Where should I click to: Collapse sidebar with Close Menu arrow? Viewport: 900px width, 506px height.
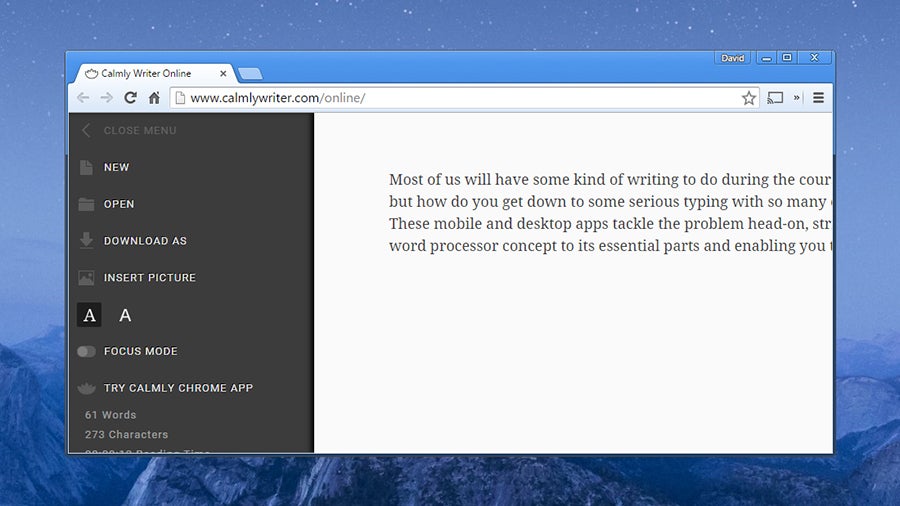coord(86,130)
